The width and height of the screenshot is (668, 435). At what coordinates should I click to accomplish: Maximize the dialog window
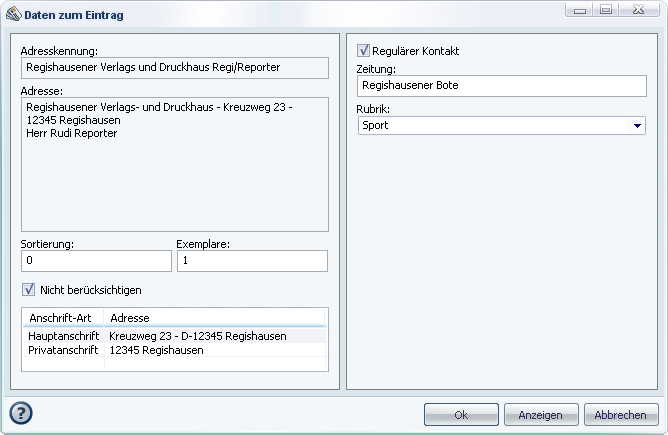coord(606,9)
